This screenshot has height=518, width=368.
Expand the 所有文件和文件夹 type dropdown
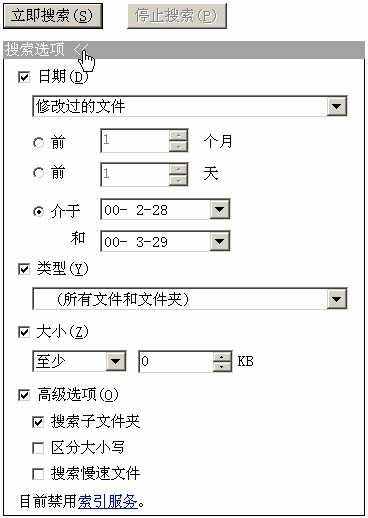pyautogui.click(x=336, y=299)
